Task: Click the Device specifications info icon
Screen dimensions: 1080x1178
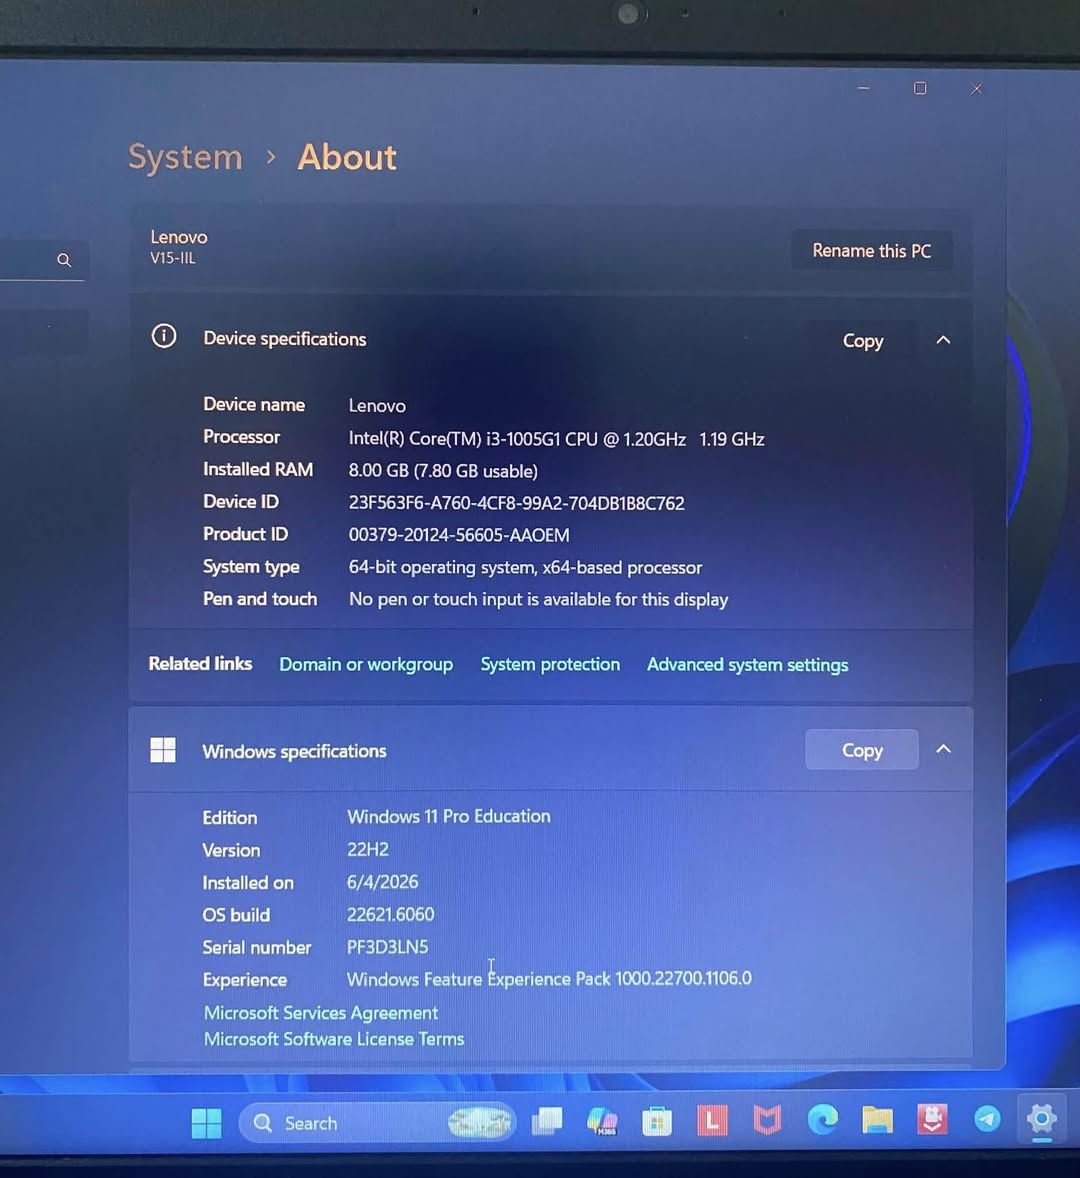Action: [164, 336]
